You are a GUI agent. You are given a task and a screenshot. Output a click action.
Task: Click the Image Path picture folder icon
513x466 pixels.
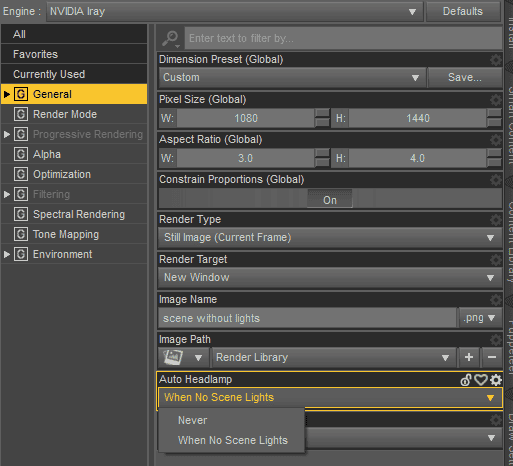tap(173, 357)
